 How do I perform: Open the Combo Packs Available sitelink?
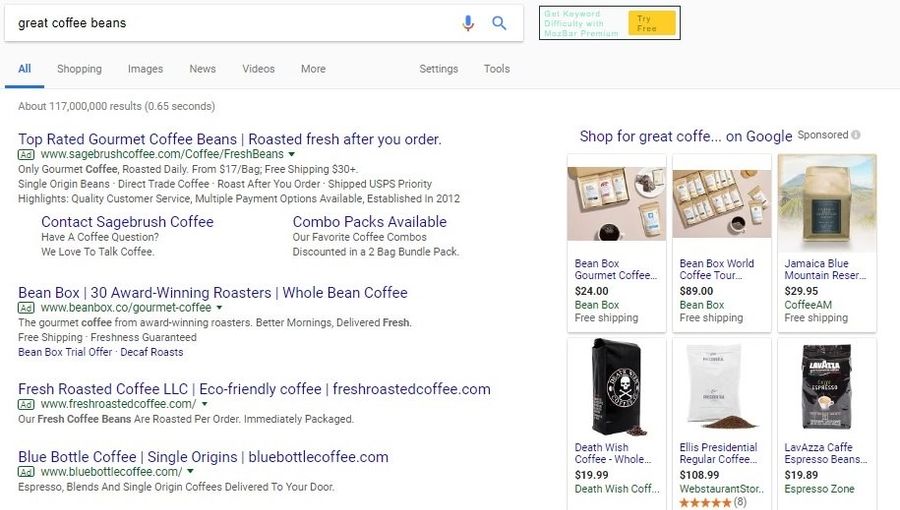point(370,222)
